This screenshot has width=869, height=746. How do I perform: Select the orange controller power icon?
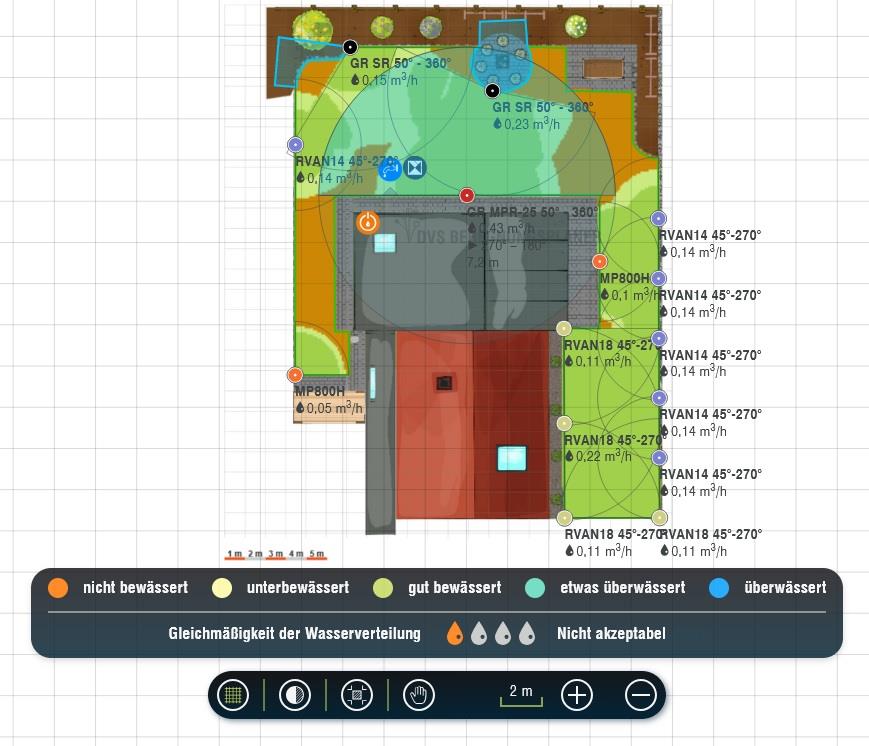(368, 222)
